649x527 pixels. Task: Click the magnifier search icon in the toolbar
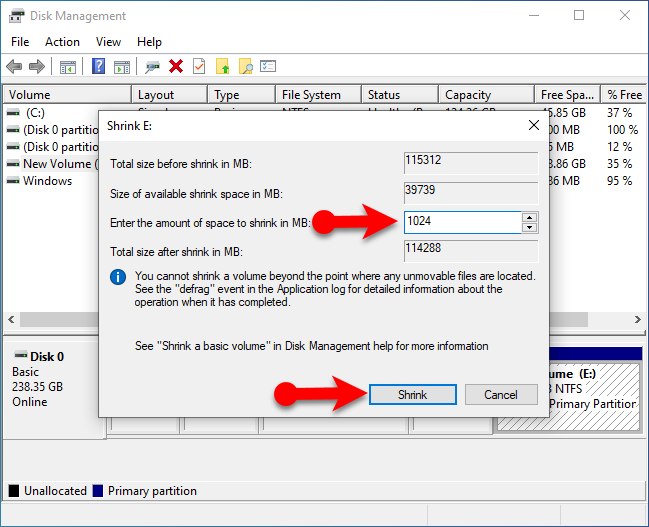coord(245,67)
